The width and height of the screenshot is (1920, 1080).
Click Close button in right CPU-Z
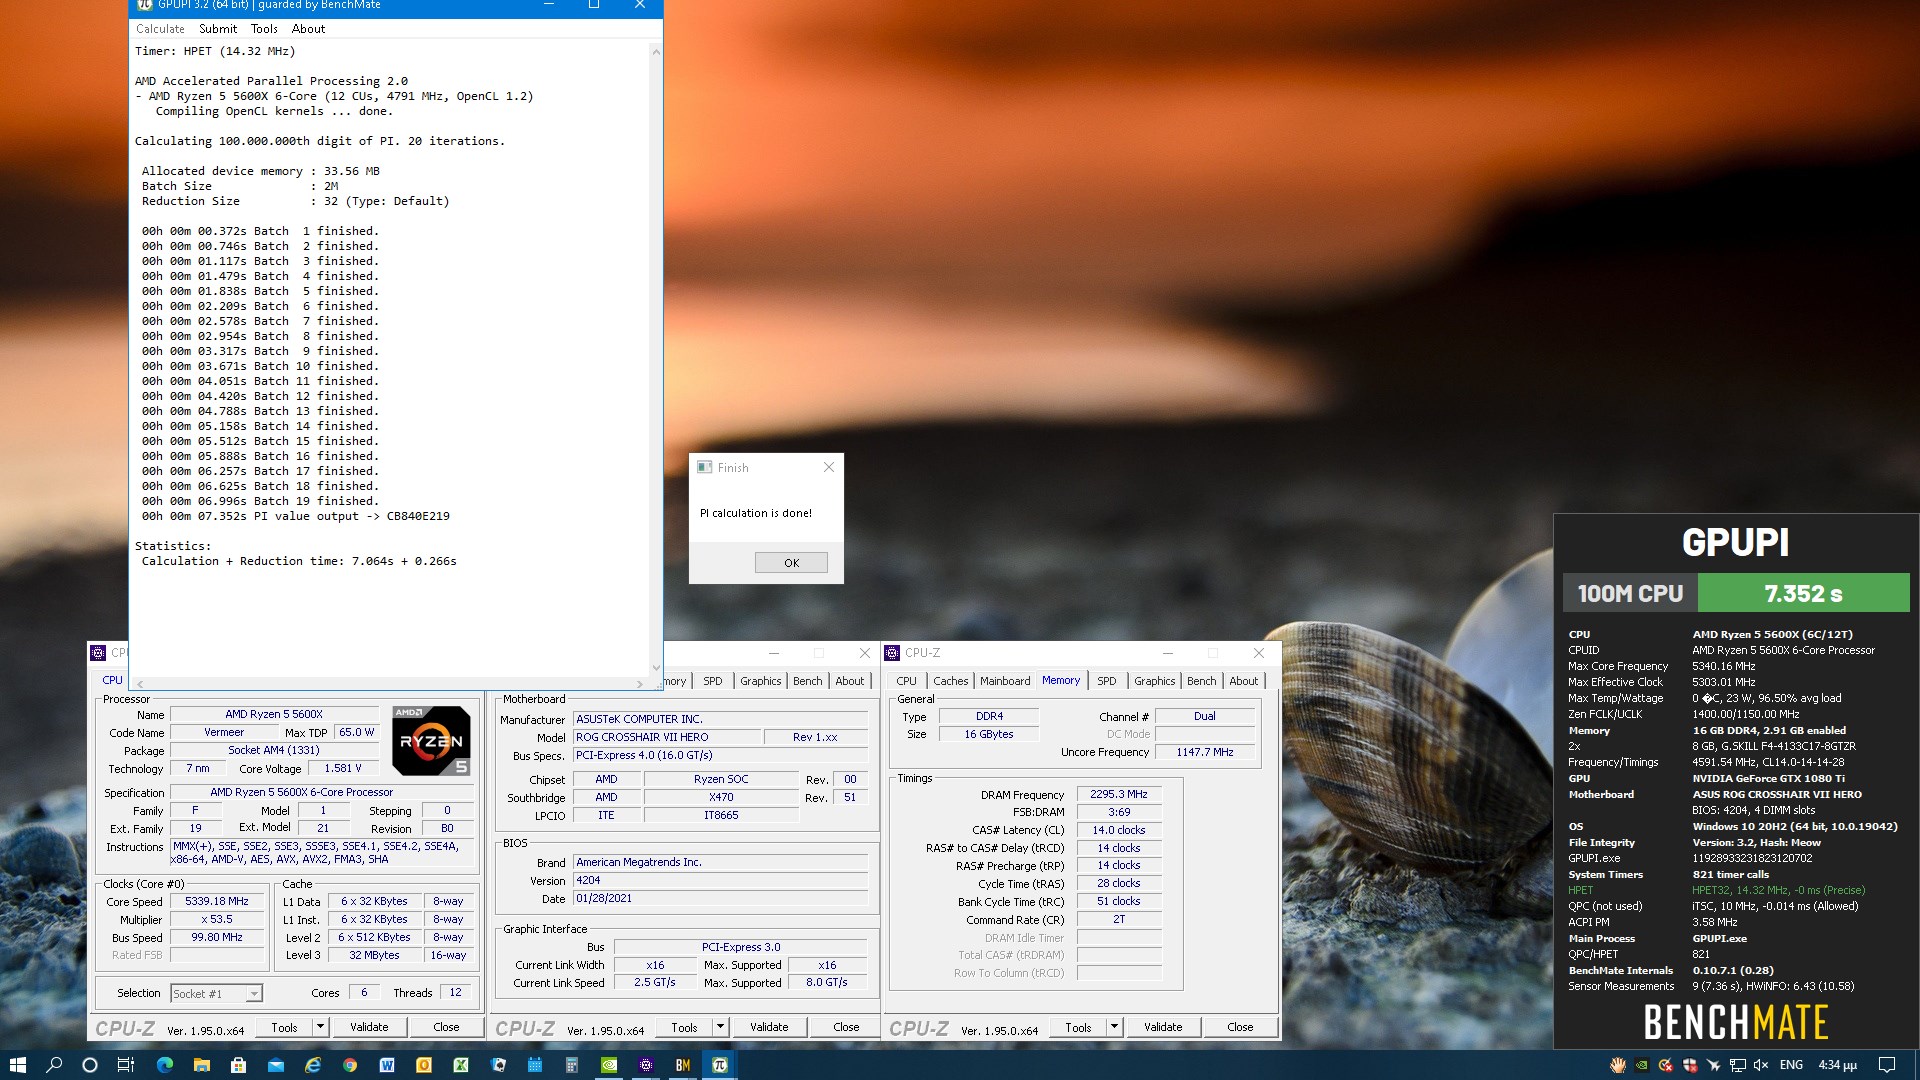coord(1240,1027)
